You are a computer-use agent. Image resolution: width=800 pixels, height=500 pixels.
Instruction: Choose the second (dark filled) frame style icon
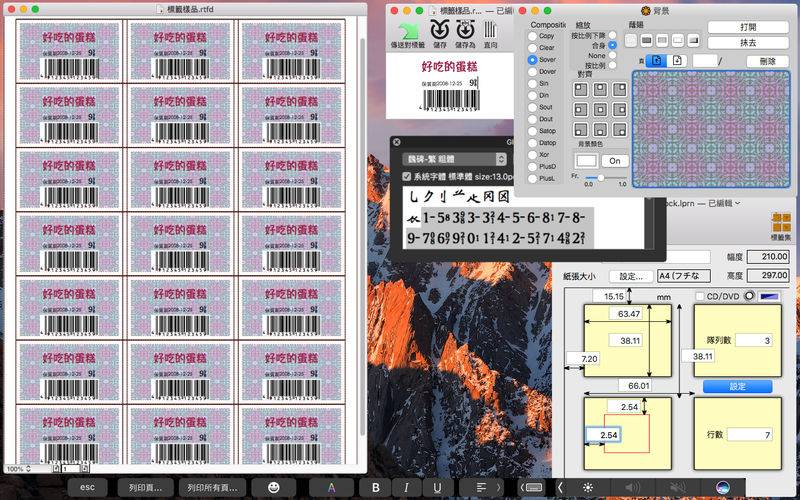coord(646,40)
